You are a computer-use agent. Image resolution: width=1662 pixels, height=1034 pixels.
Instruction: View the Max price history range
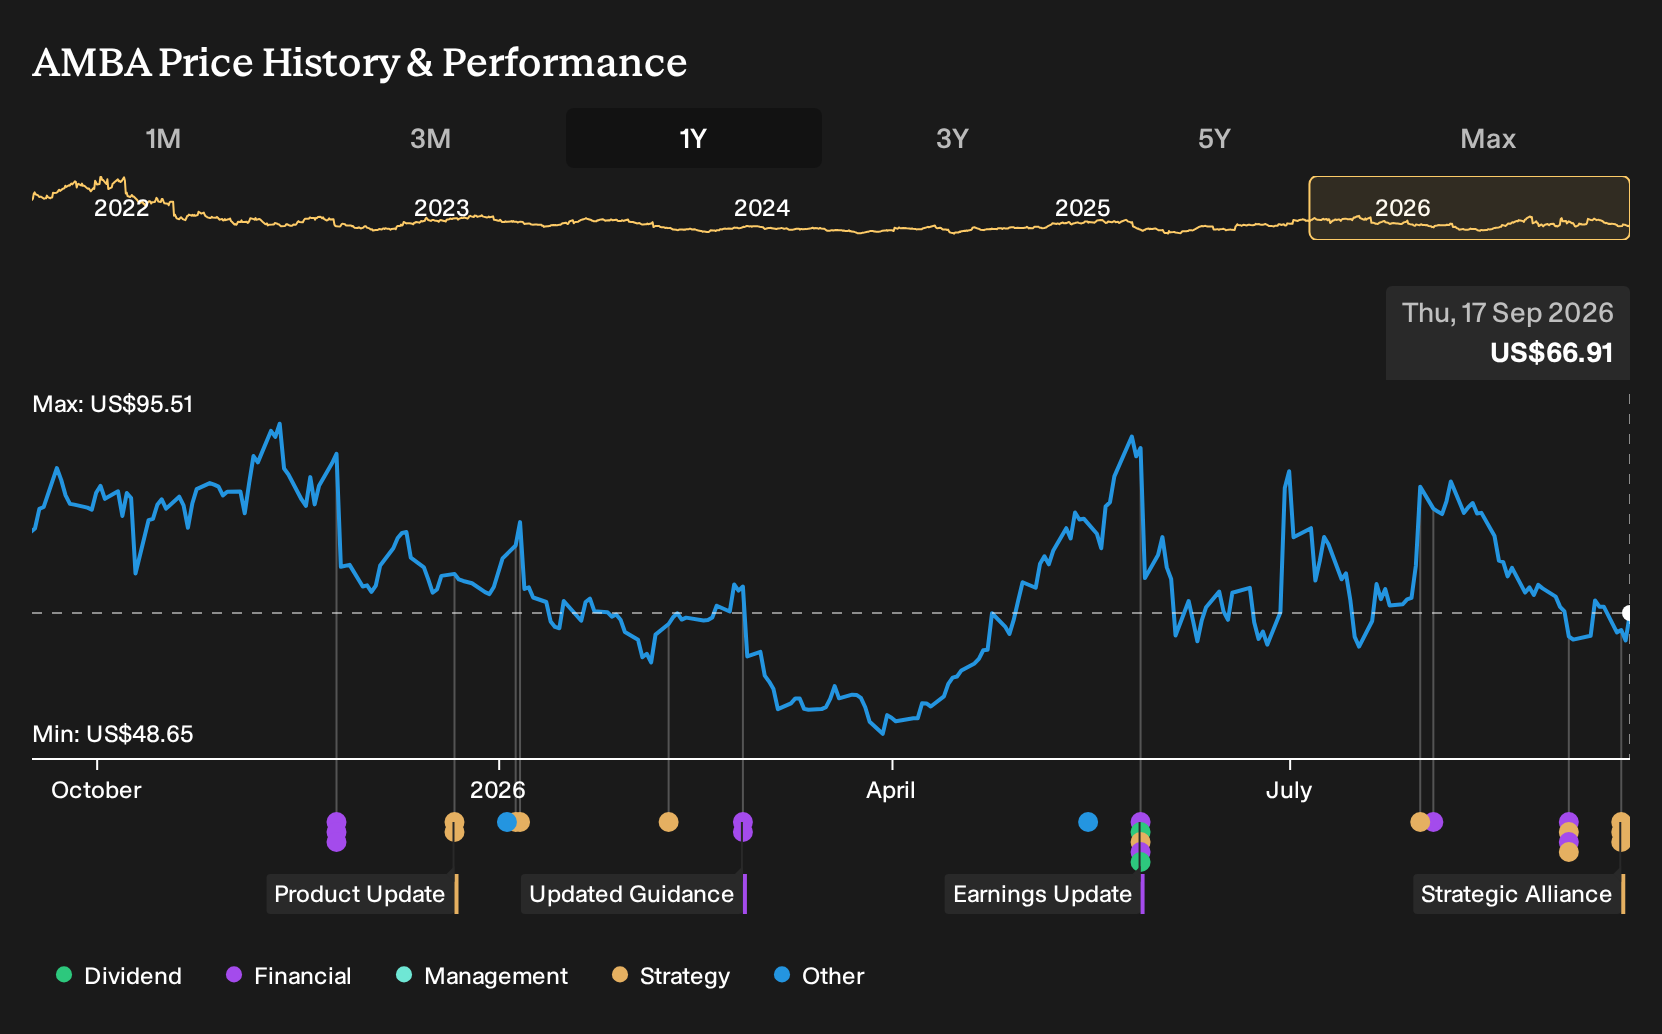point(1488,138)
